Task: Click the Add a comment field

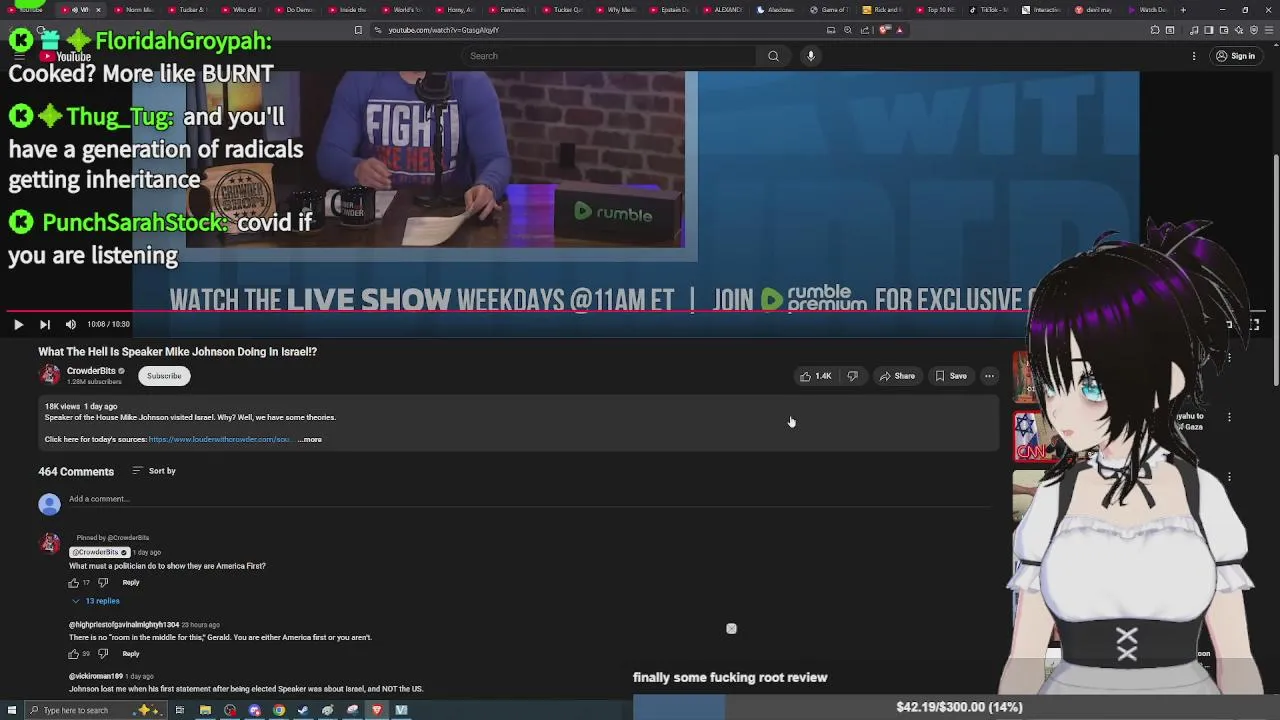Action: tap(530, 499)
